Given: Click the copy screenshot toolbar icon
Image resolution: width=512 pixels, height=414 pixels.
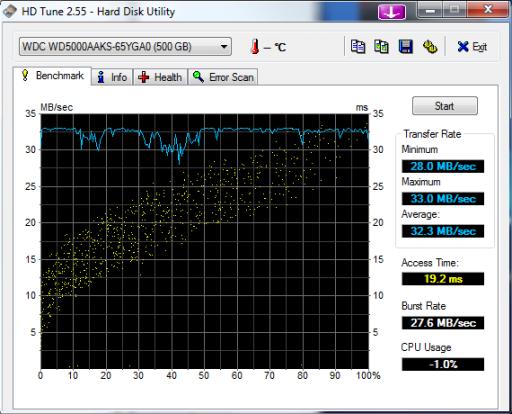Looking at the screenshot, I should coord(381,47).
